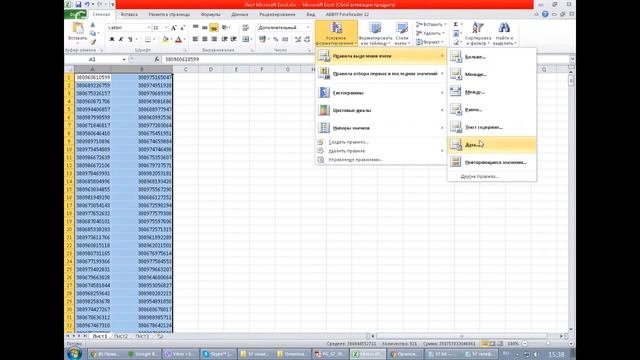Select top vertical alignment

(x=196, y=28)
